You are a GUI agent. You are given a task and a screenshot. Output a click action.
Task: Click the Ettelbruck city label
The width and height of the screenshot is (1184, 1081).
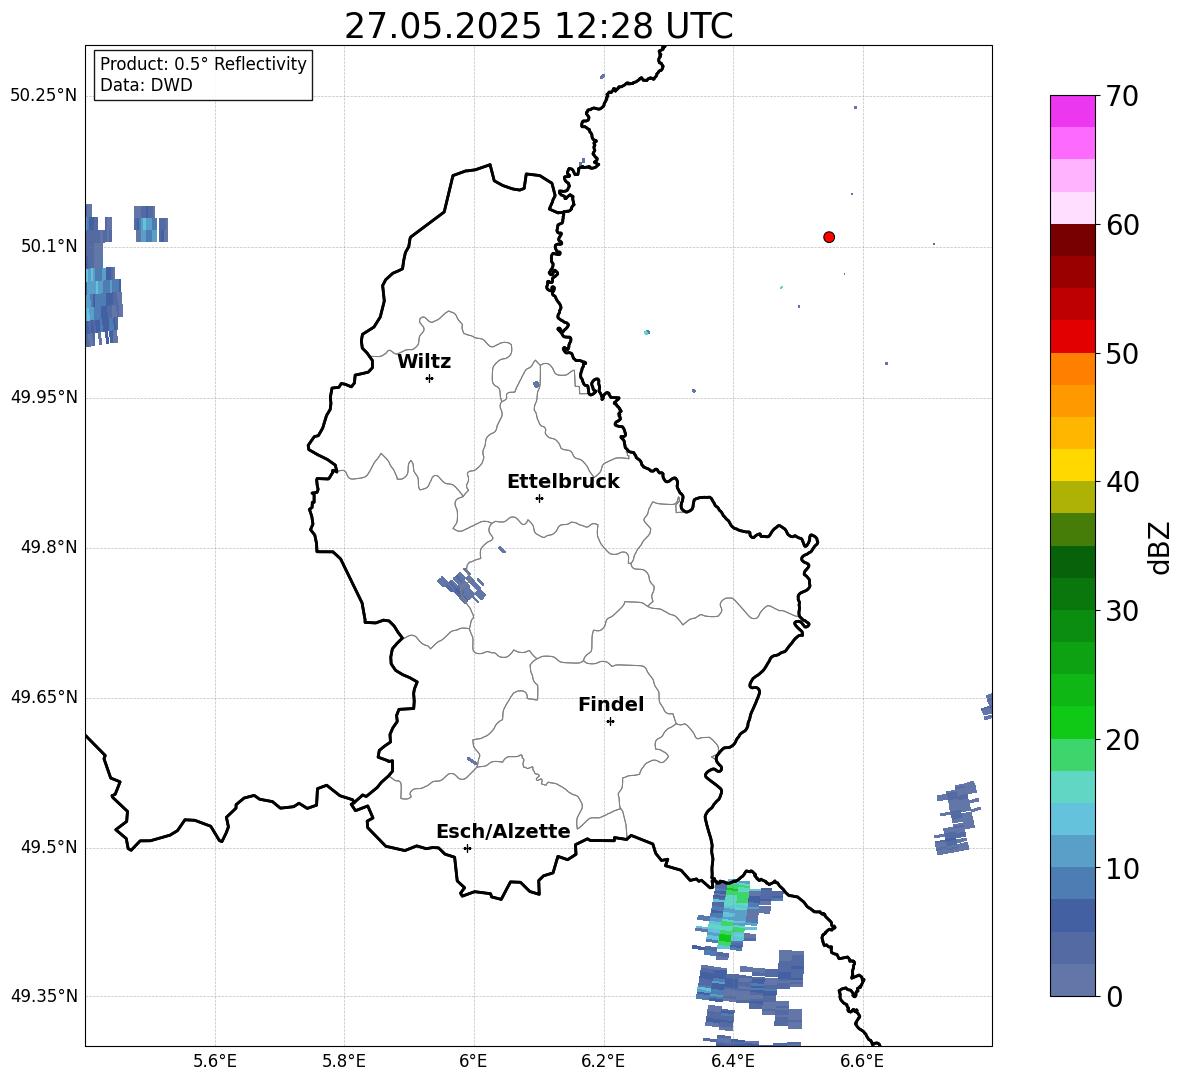tap(563, 482)
